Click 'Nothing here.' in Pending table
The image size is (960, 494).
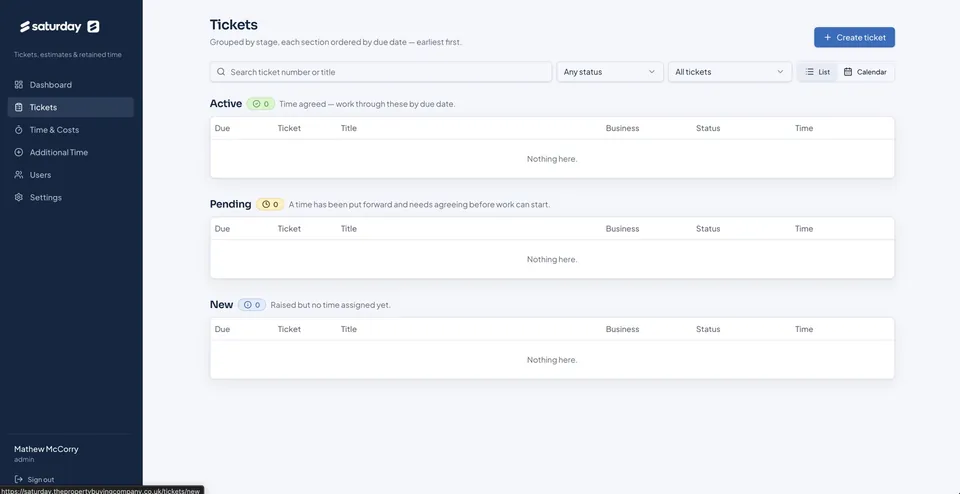[x=552, y=259]
